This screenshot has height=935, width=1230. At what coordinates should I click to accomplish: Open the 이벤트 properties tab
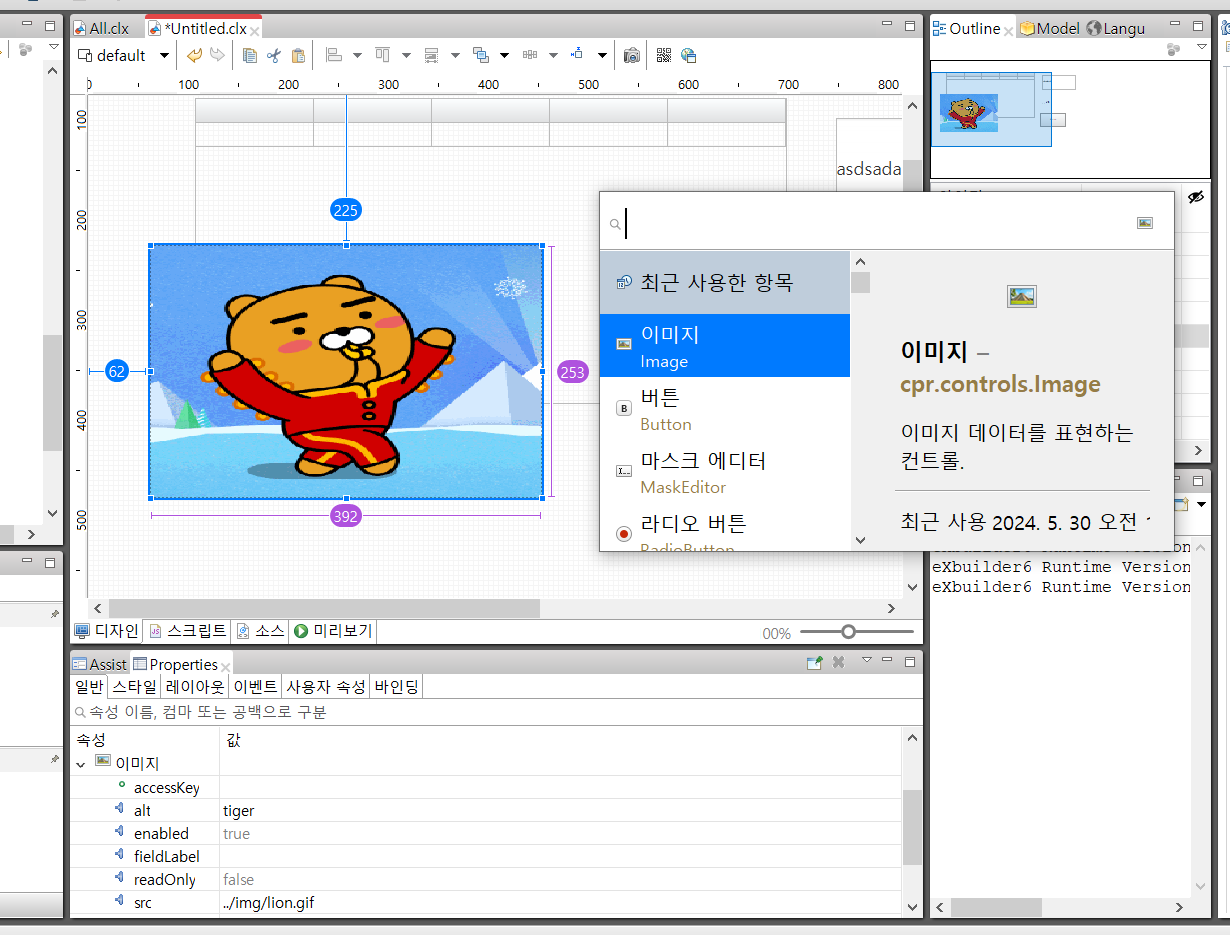pyautogui.click(x=255, y=686)
